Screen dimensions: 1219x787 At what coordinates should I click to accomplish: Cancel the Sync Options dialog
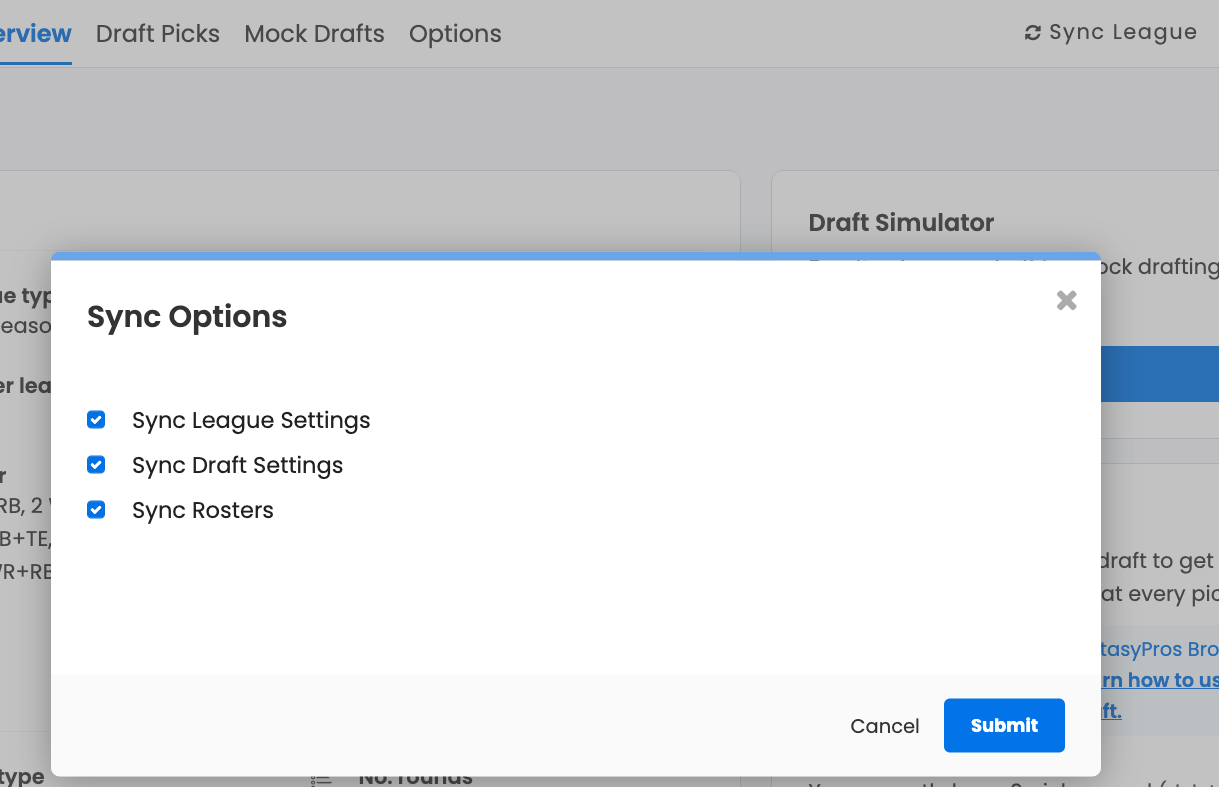[x=884, y=726]
